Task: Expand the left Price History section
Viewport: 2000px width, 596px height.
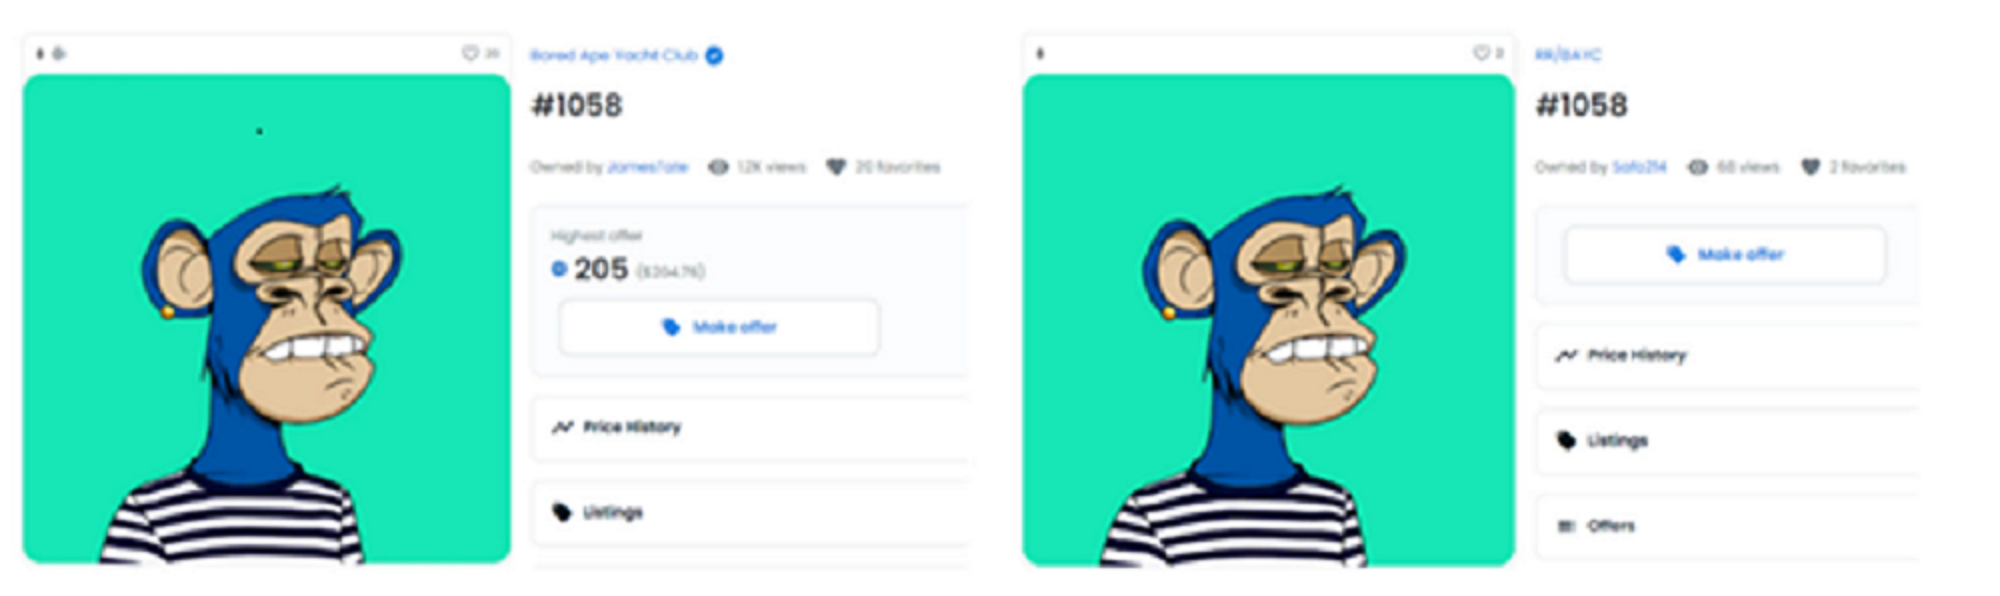Action: click(x=749, y=428)
